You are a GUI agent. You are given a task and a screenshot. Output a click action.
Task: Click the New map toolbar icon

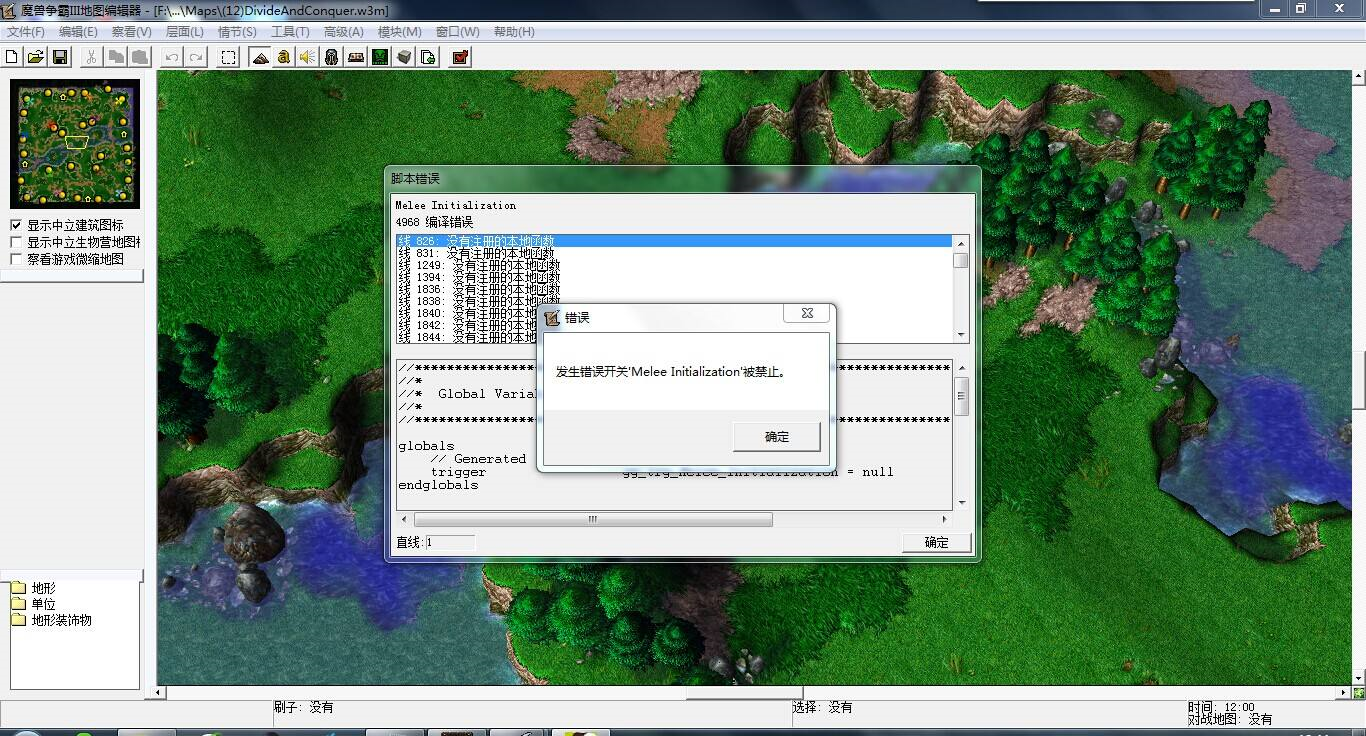tap(12, 57)
